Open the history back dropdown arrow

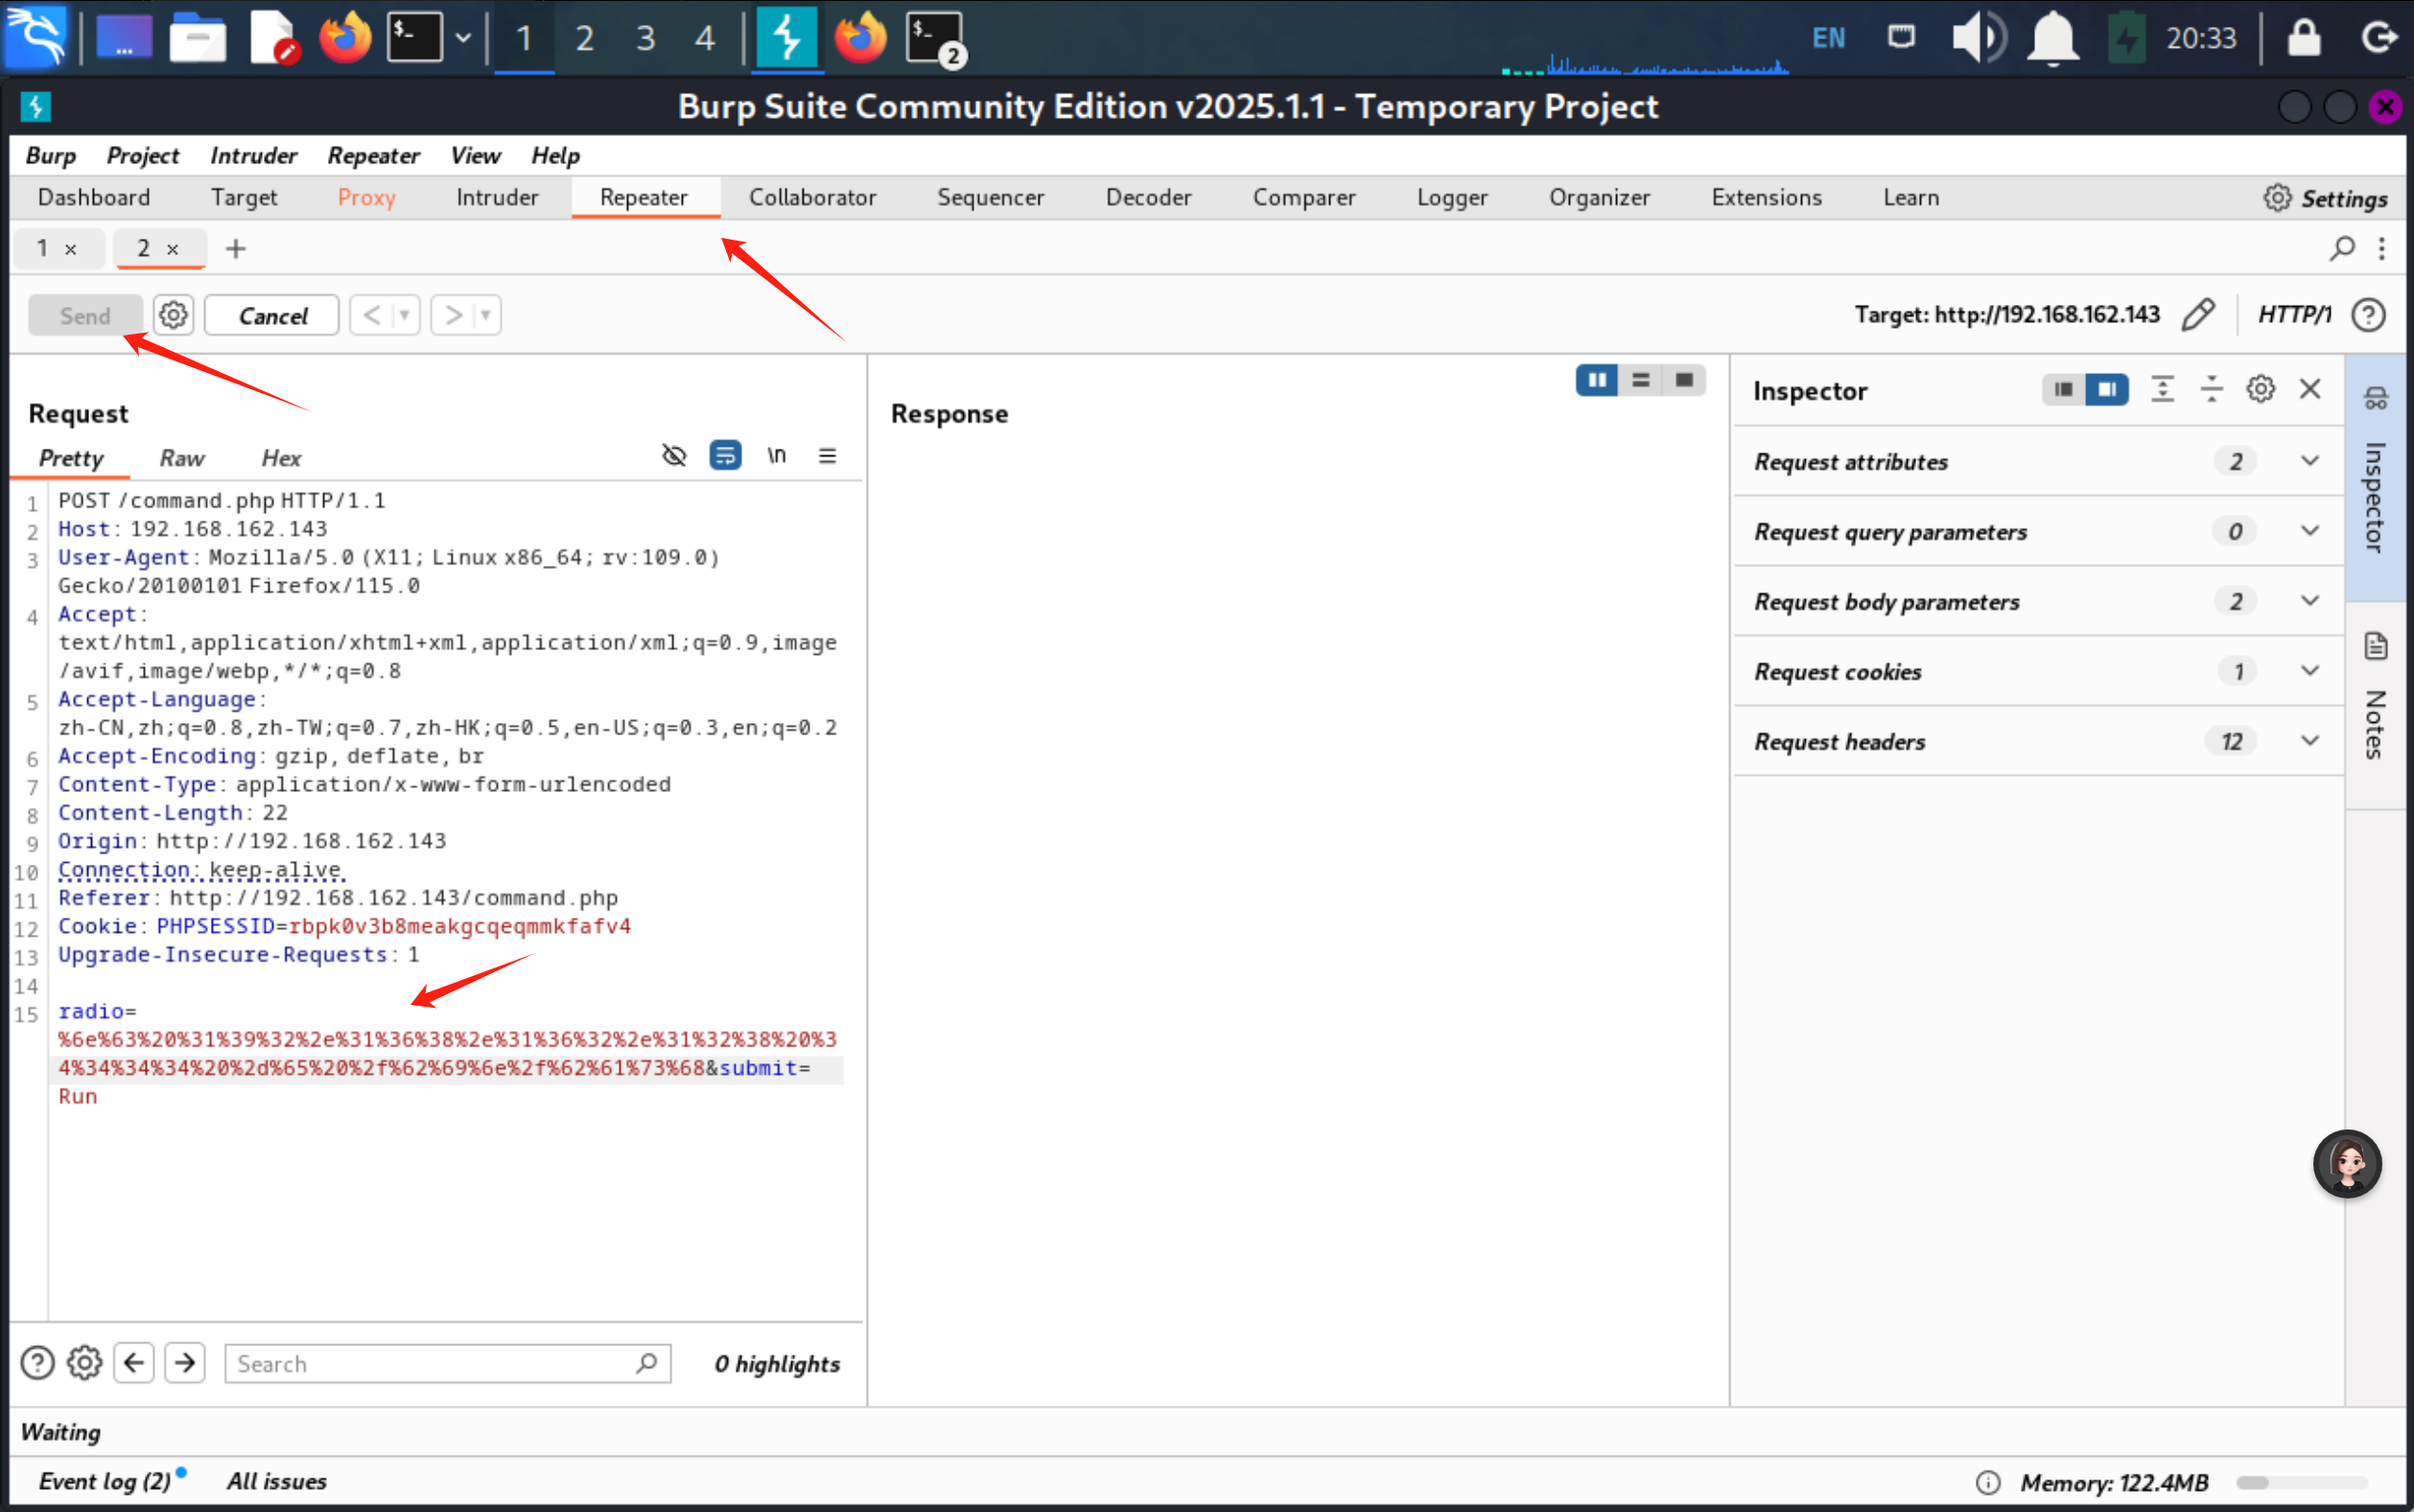coord(405,316)
